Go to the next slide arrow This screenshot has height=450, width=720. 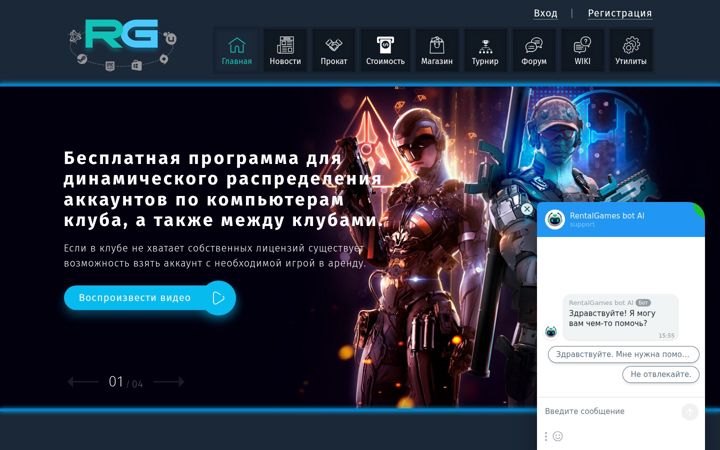click(169, 382)
